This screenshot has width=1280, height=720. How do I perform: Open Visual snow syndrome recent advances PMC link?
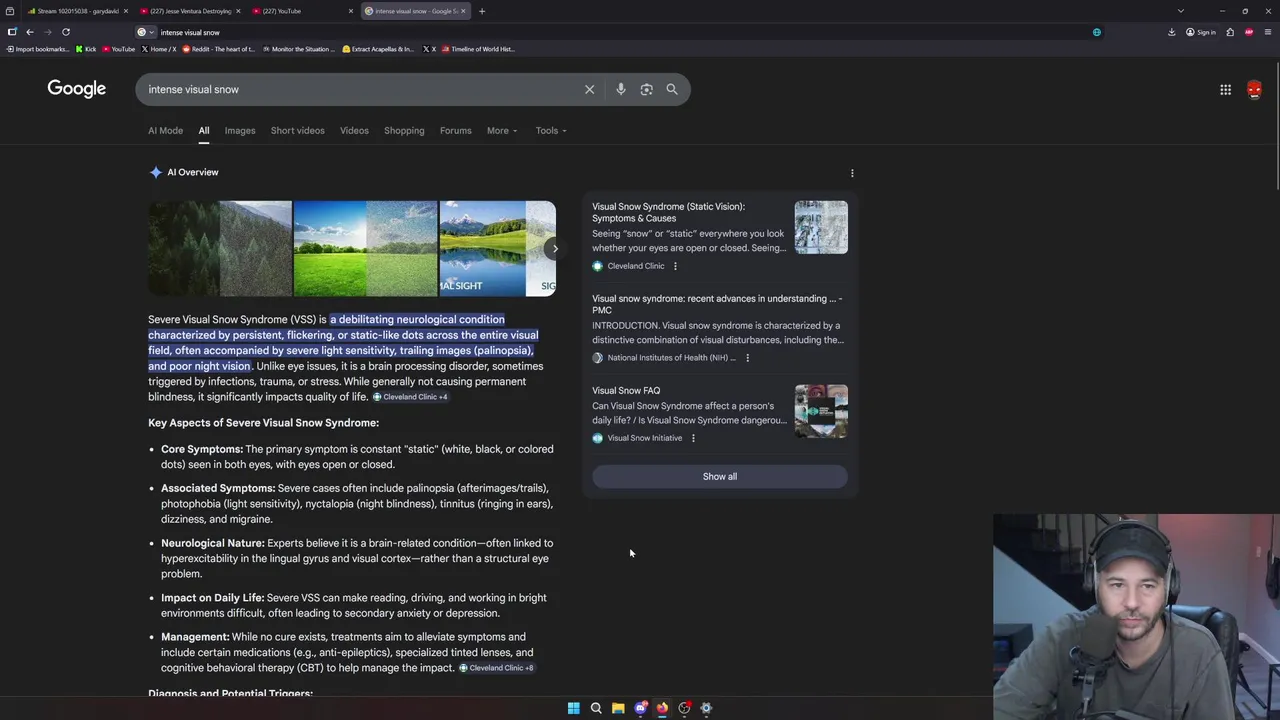717,304
